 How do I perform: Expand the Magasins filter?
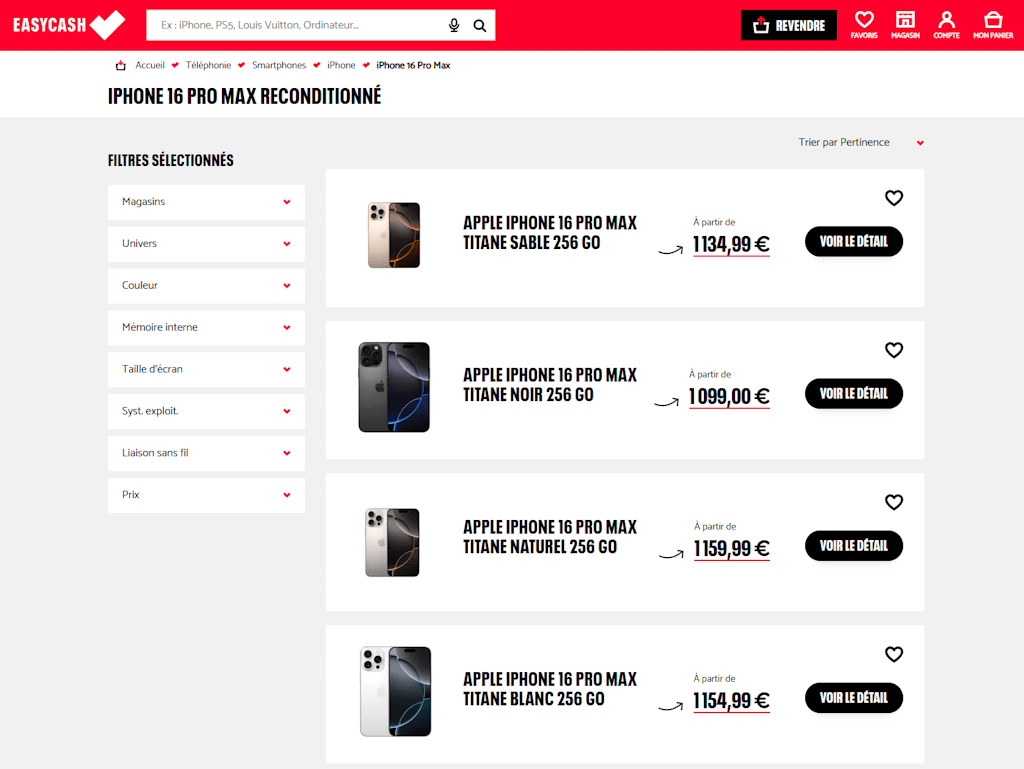tap(206, 202)
